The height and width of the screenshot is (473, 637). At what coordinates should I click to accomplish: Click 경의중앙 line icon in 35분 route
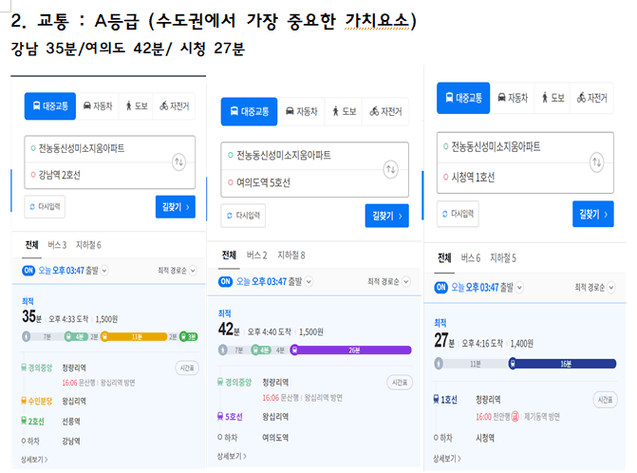(24, 368)
